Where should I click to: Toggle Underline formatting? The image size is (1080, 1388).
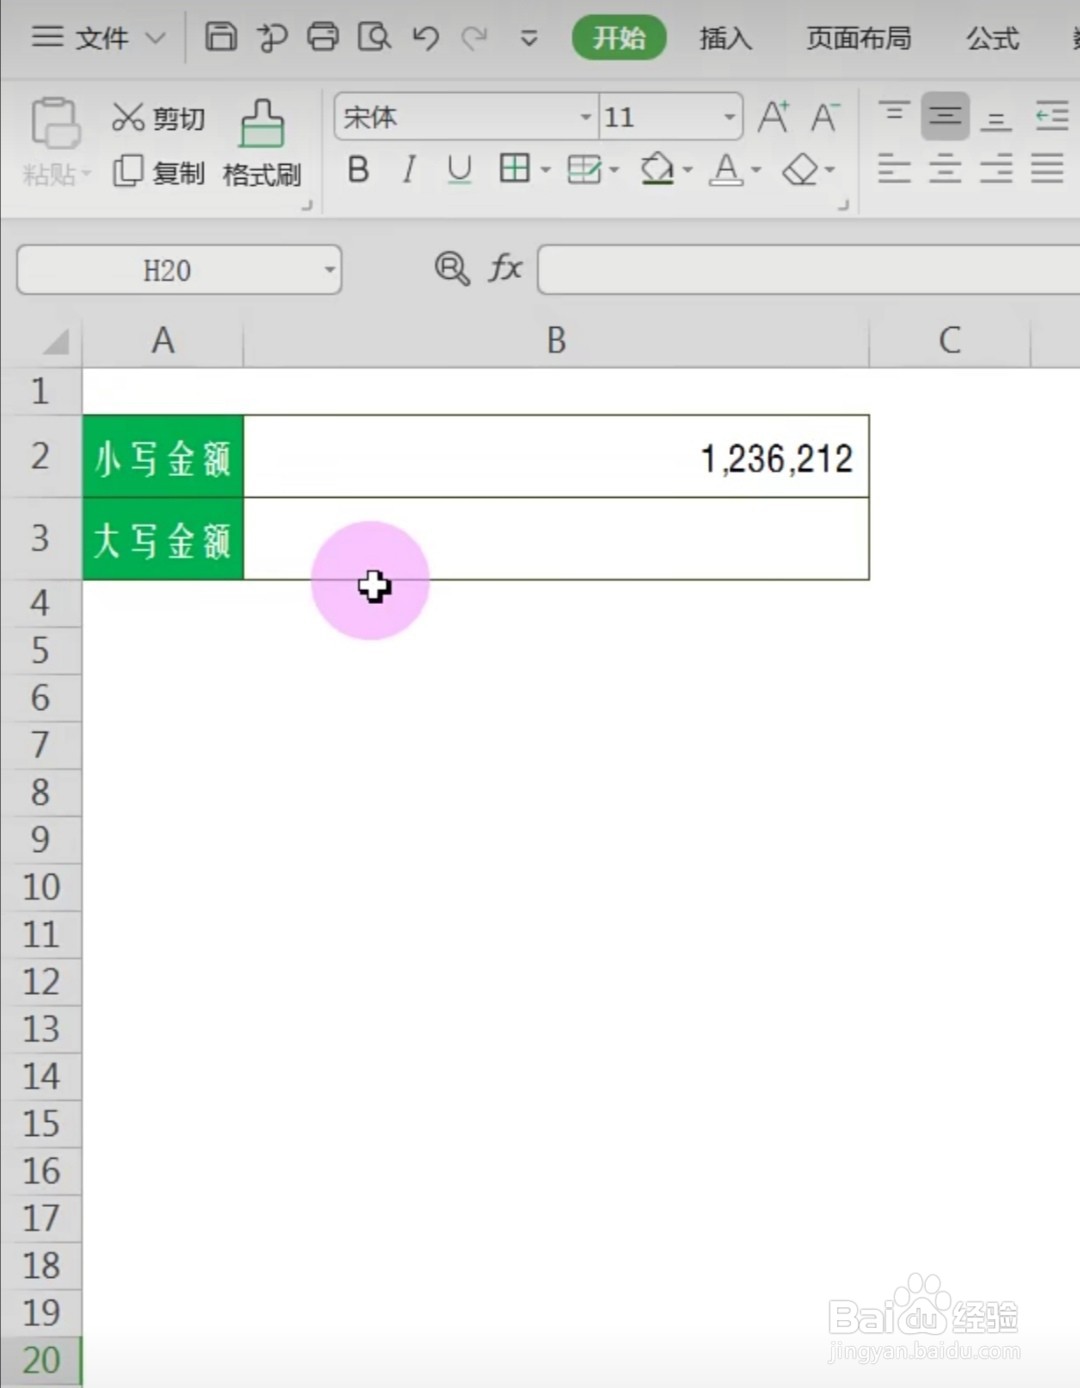point(459,170)
